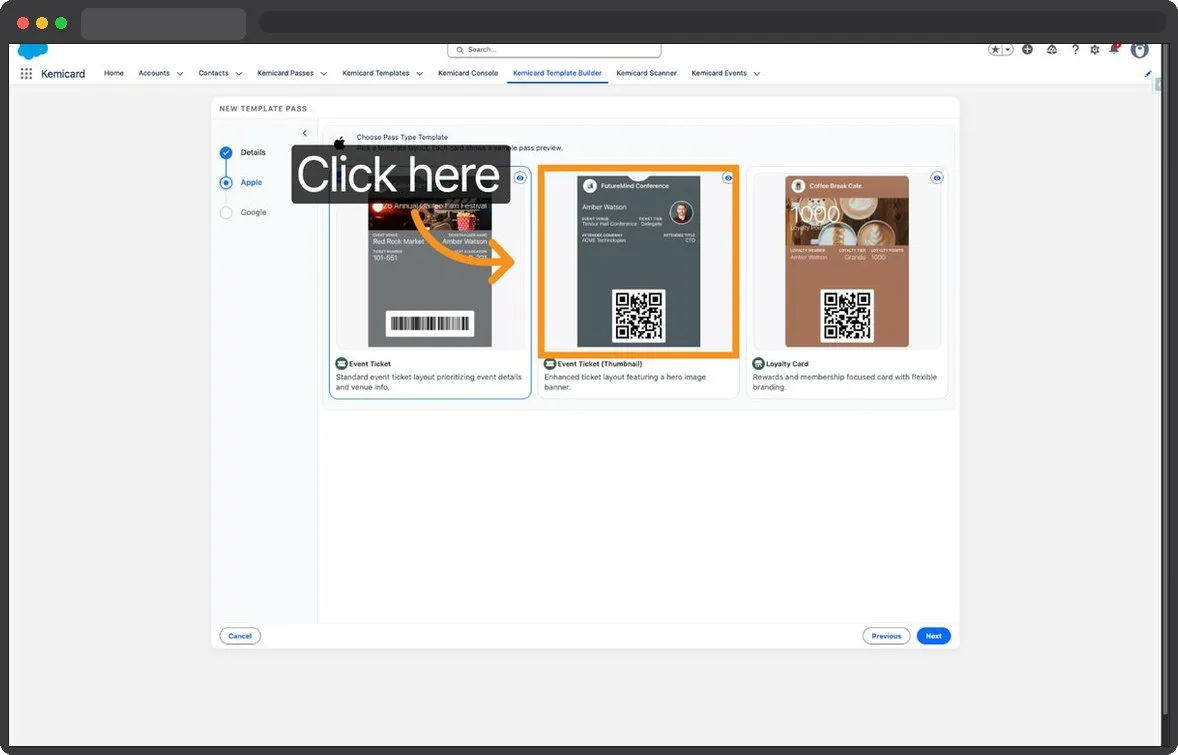Viewport: 1178px width, 755px height.
Task: Open the Kemicard Scanner tab
Action: (646, 73)
